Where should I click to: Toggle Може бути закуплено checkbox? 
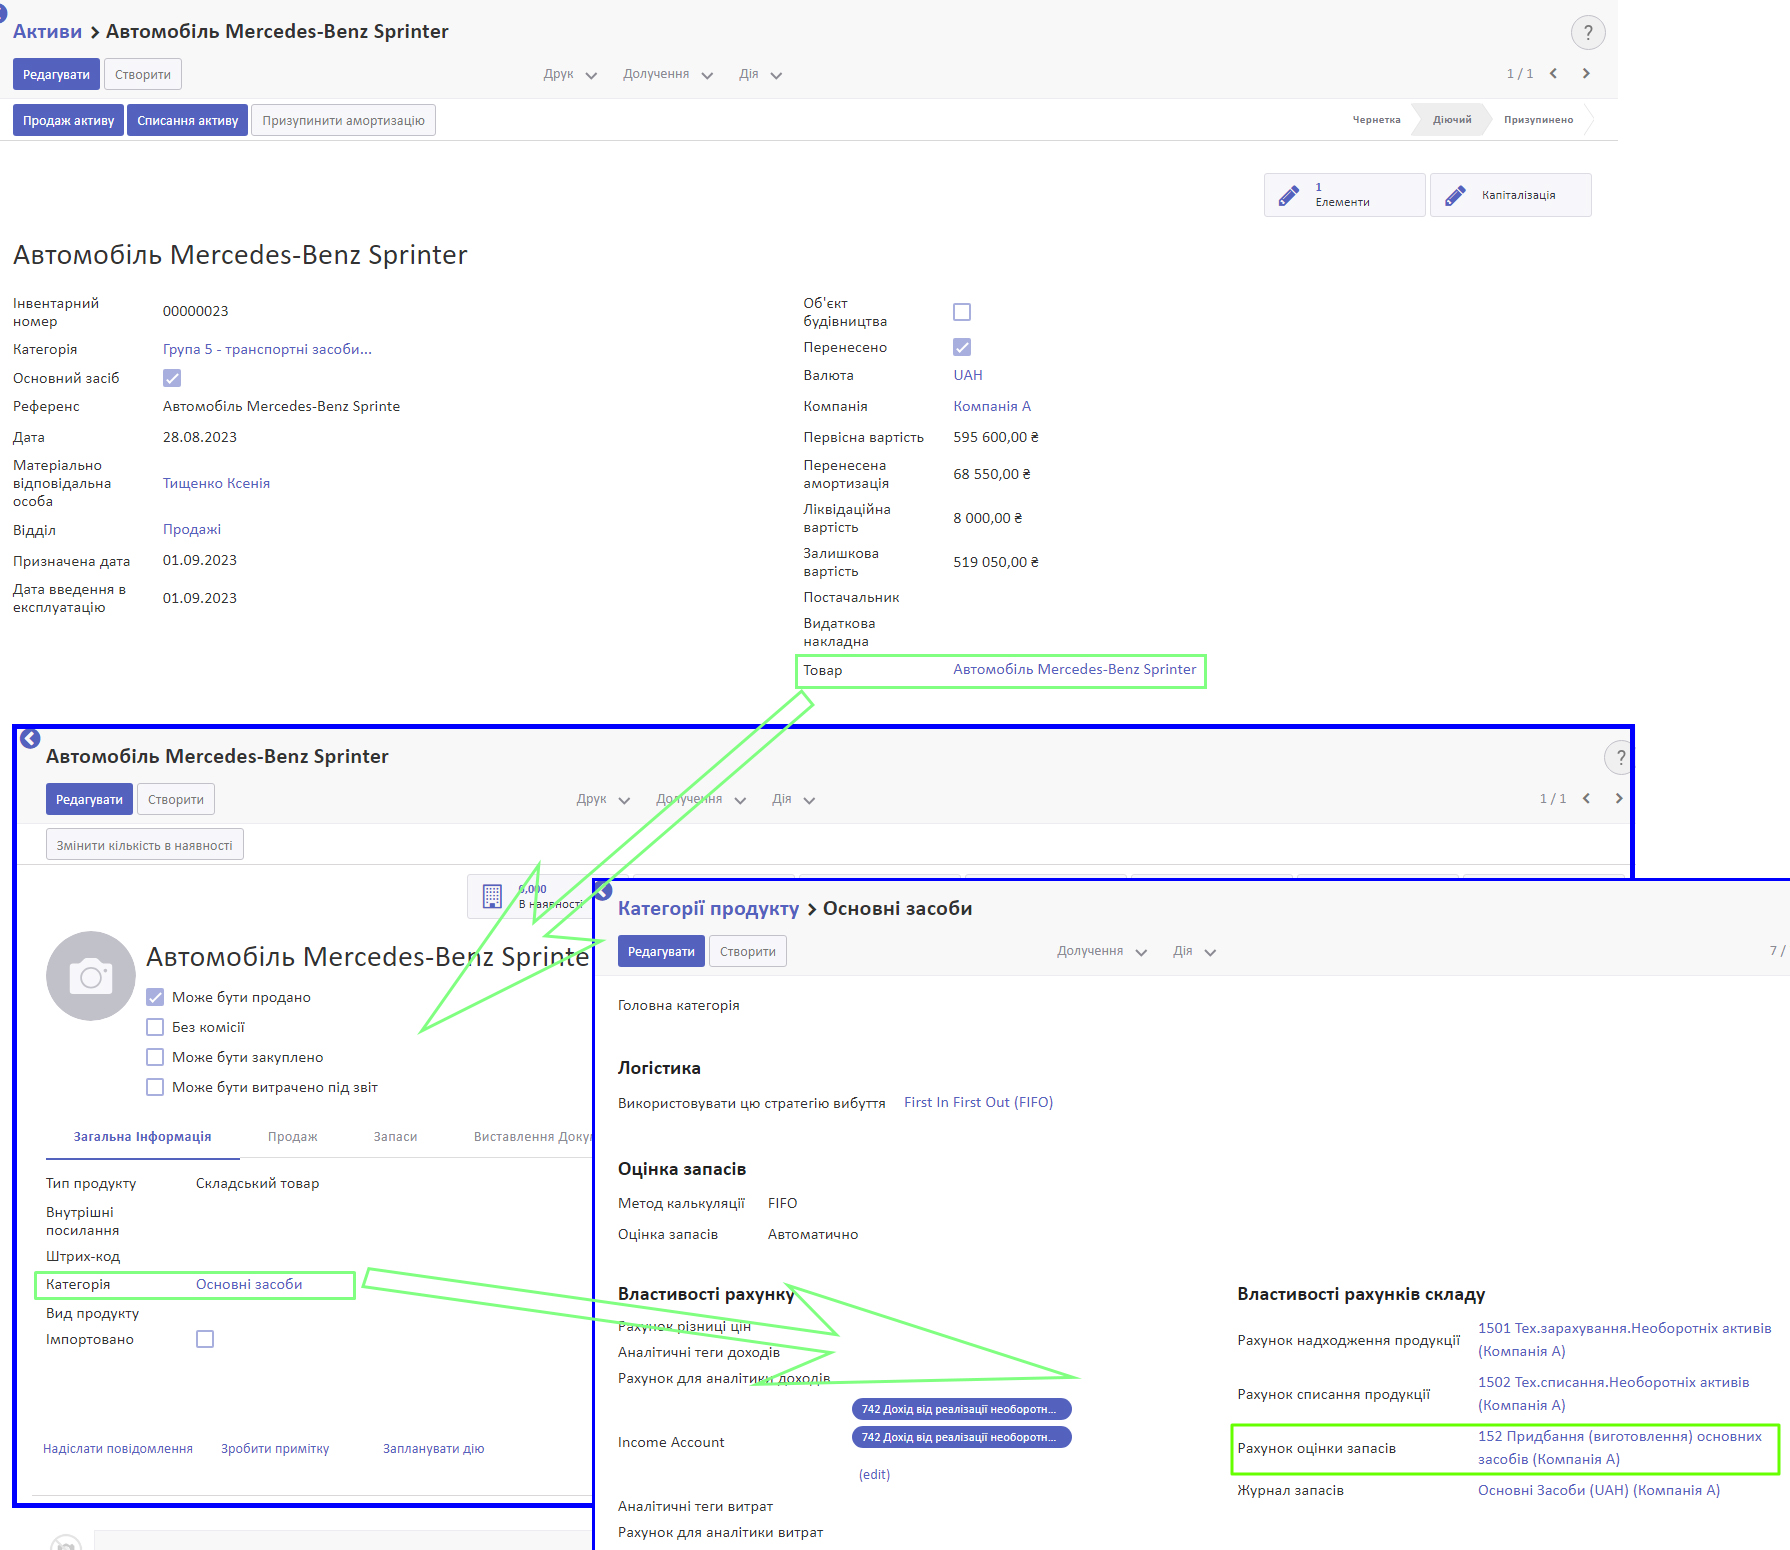pyautogui.click(x=155, y=1057)
